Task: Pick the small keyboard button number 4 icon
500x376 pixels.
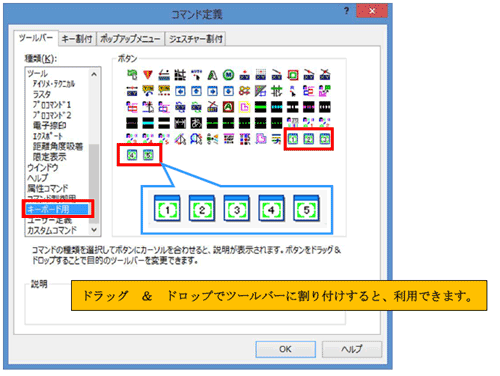Action: [x=132, y=155]
